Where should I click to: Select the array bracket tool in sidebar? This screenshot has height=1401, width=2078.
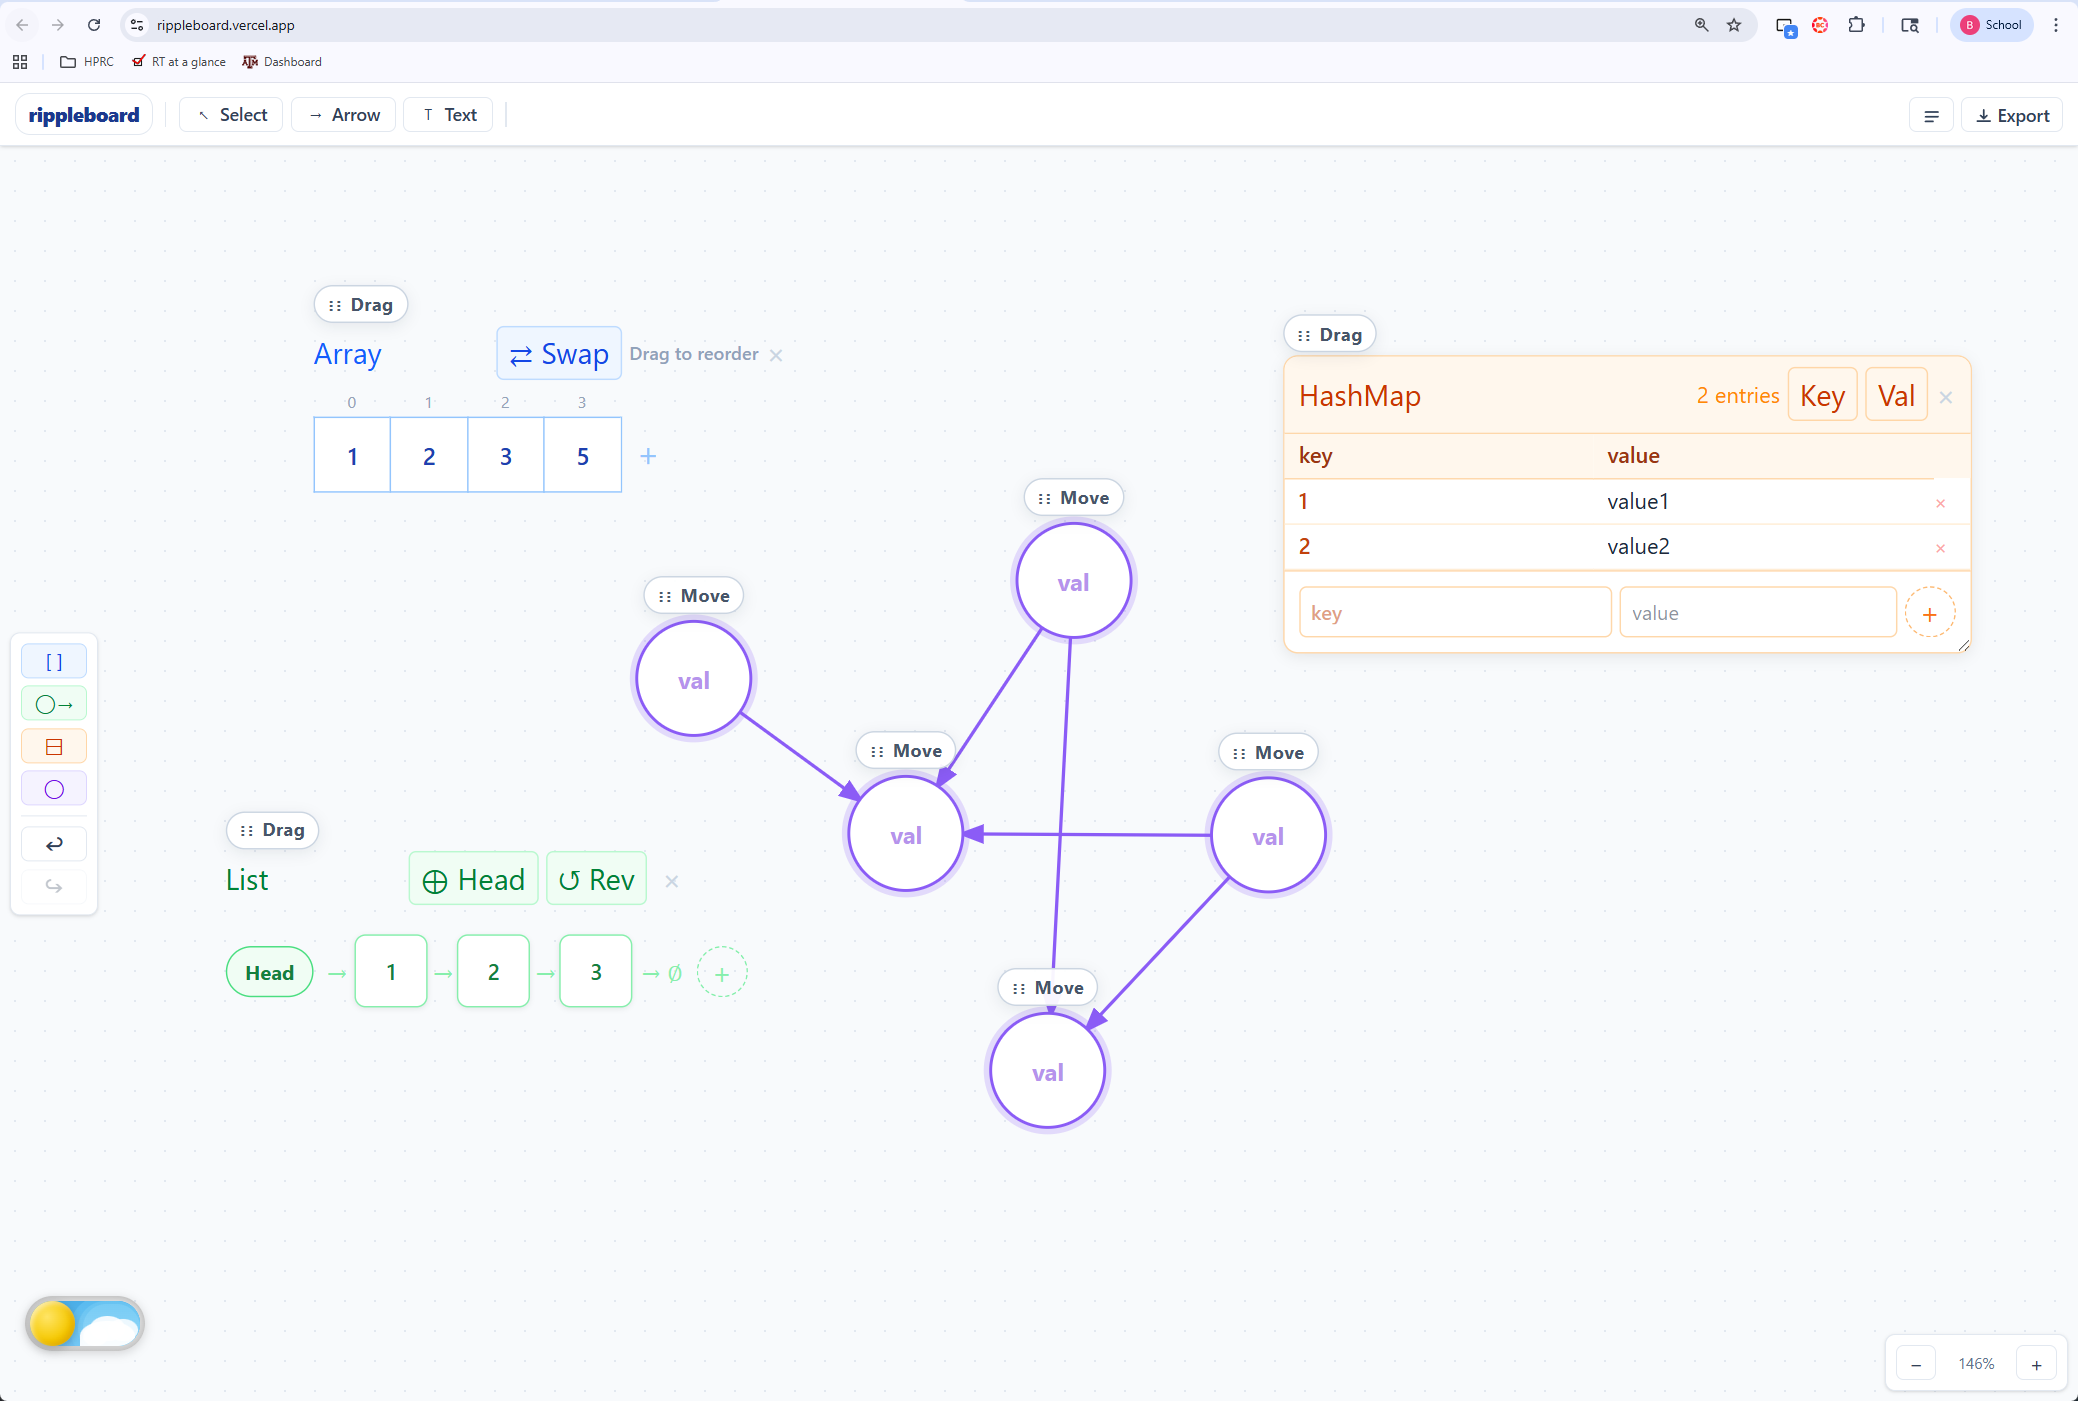[54, 662]
